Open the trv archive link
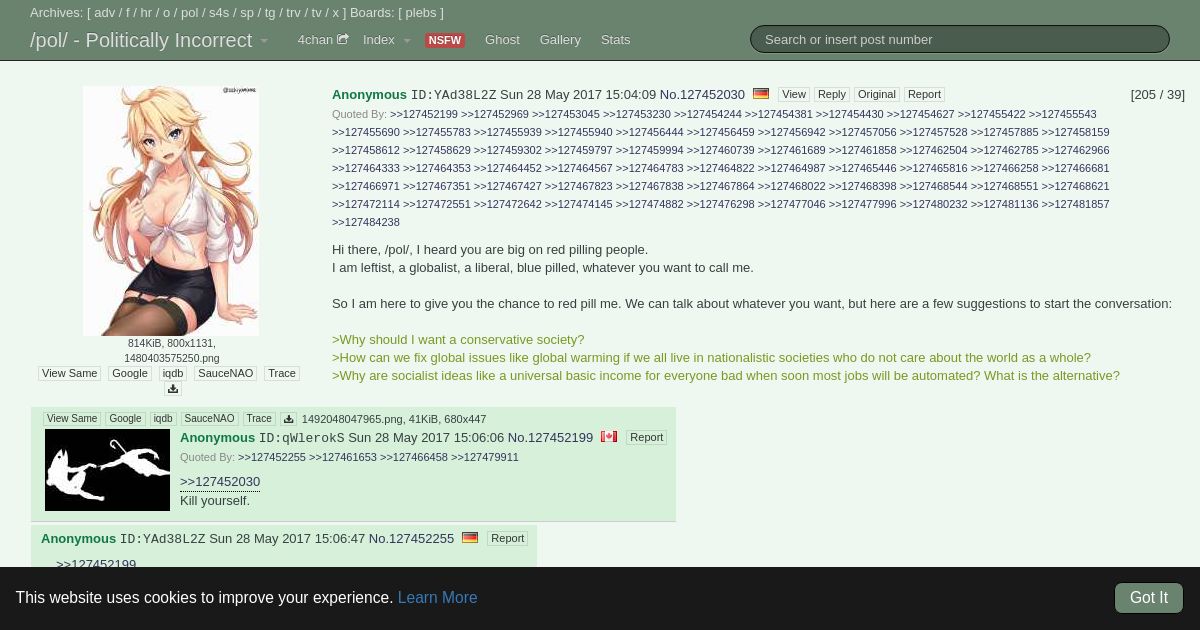This screenshot has width=1200, height=630. pos(294,13)
